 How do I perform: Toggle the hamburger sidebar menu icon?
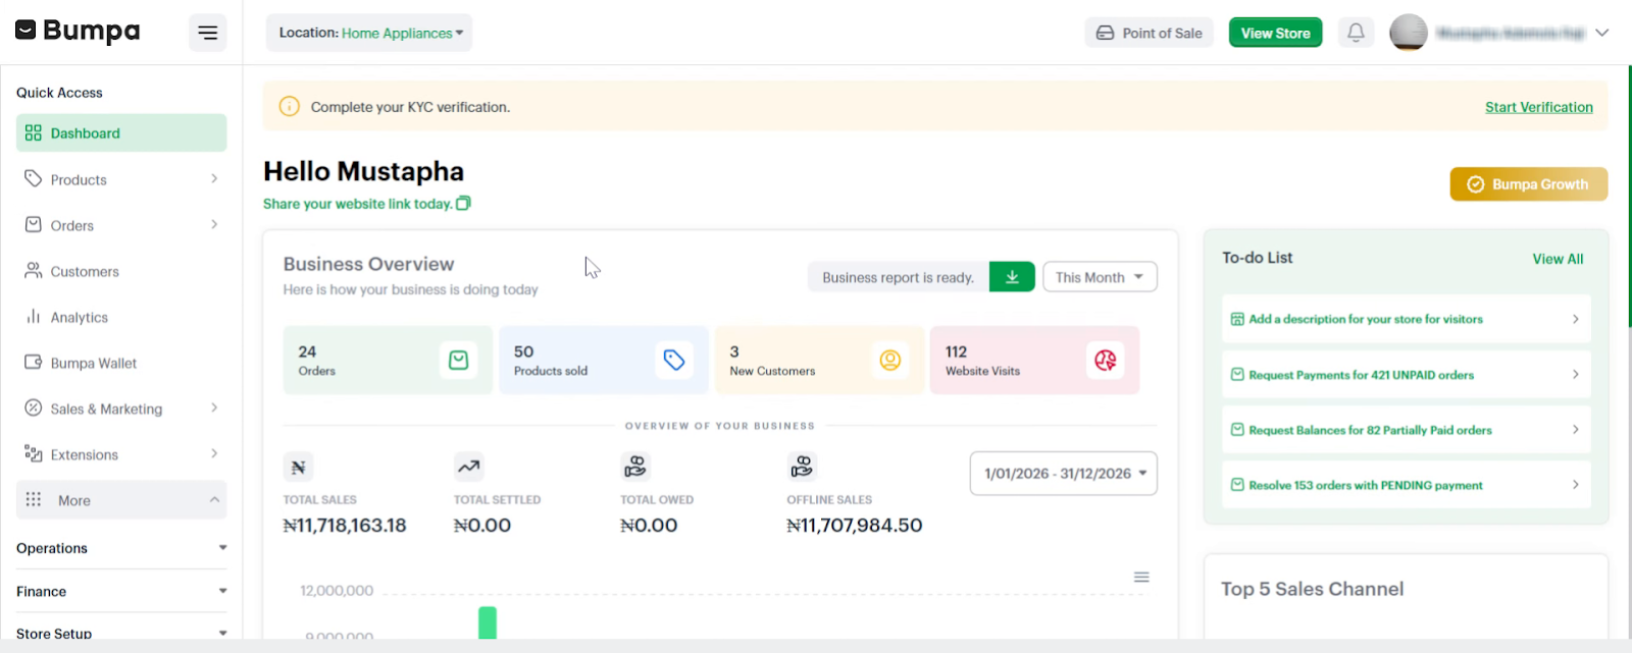point(207,33)
